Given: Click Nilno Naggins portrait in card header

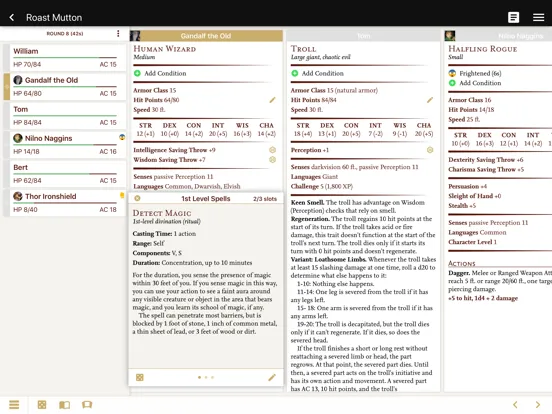Looking at the screenshot, I should pos(450,36).
